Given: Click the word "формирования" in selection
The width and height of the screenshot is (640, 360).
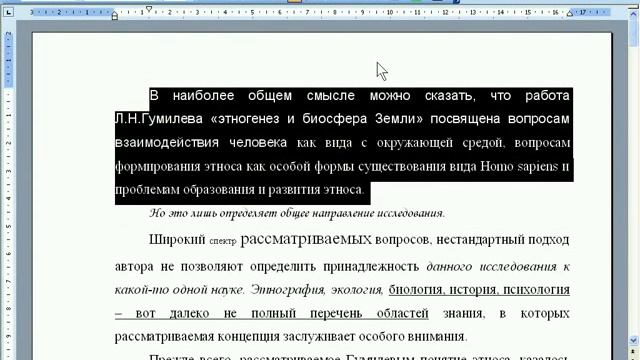Looking at the screenshot, I should (158, 167).
